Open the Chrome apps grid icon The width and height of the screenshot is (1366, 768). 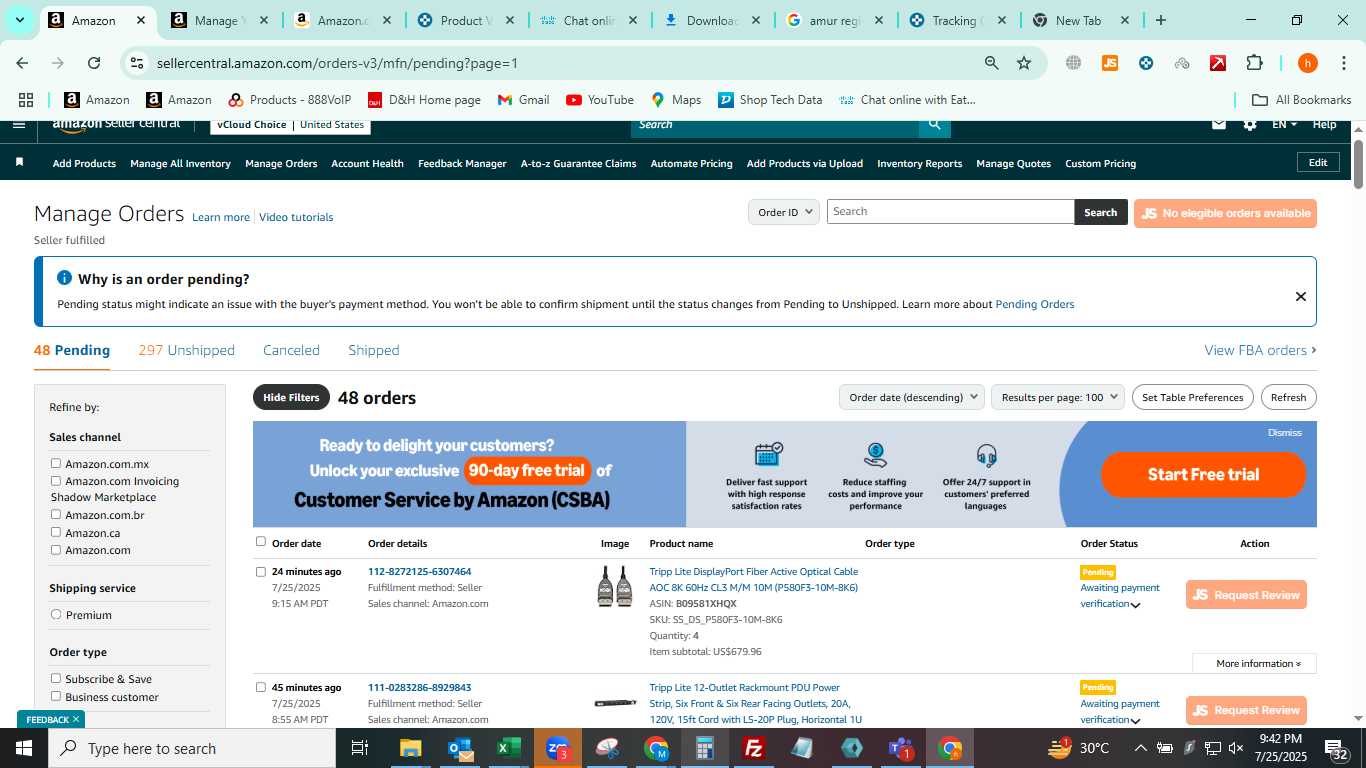point(26,100)
